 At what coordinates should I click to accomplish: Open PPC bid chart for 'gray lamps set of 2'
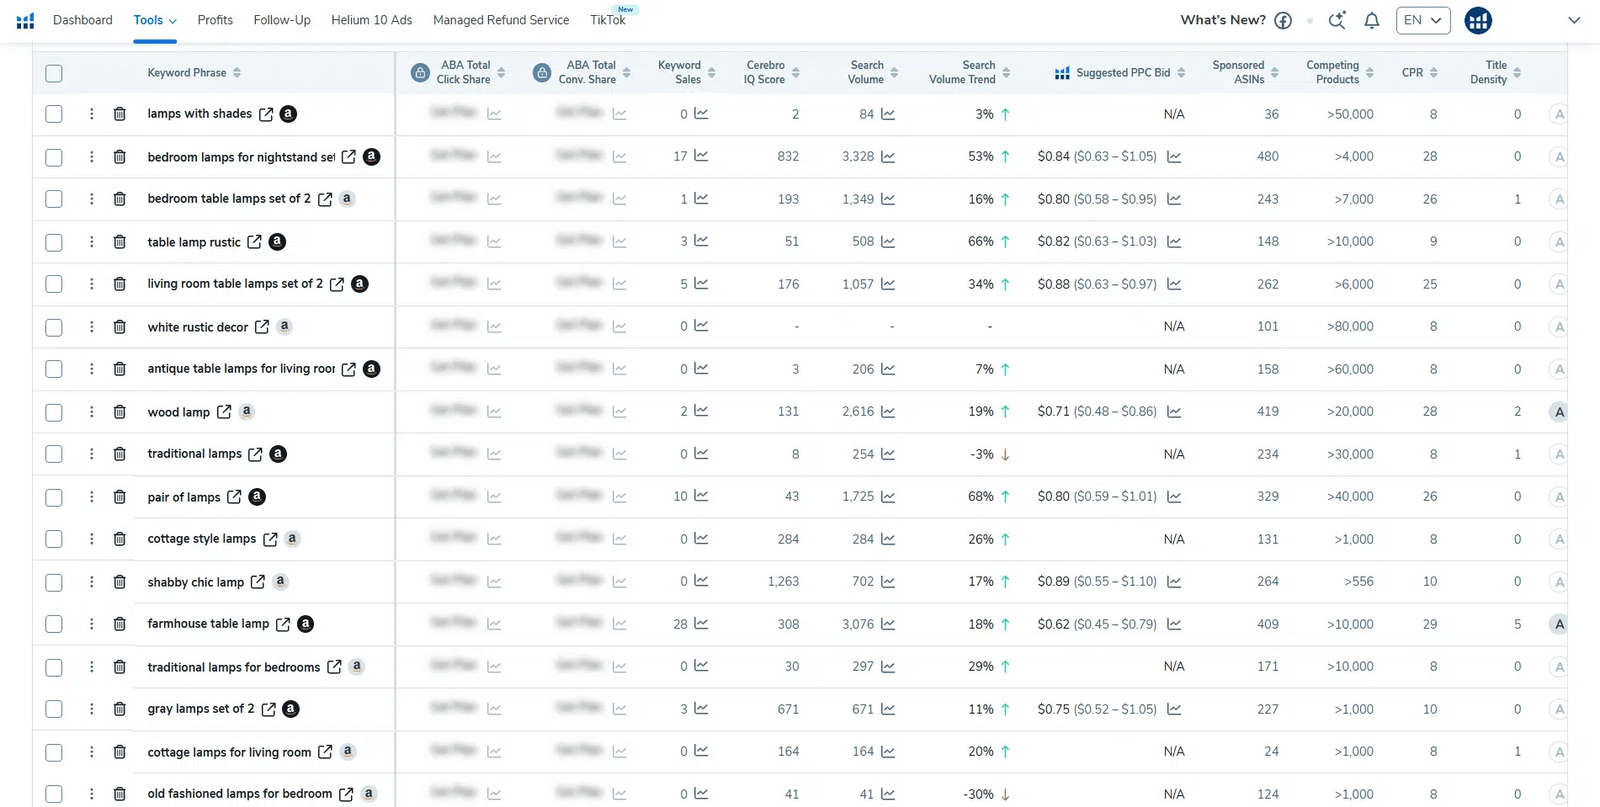1174,709
